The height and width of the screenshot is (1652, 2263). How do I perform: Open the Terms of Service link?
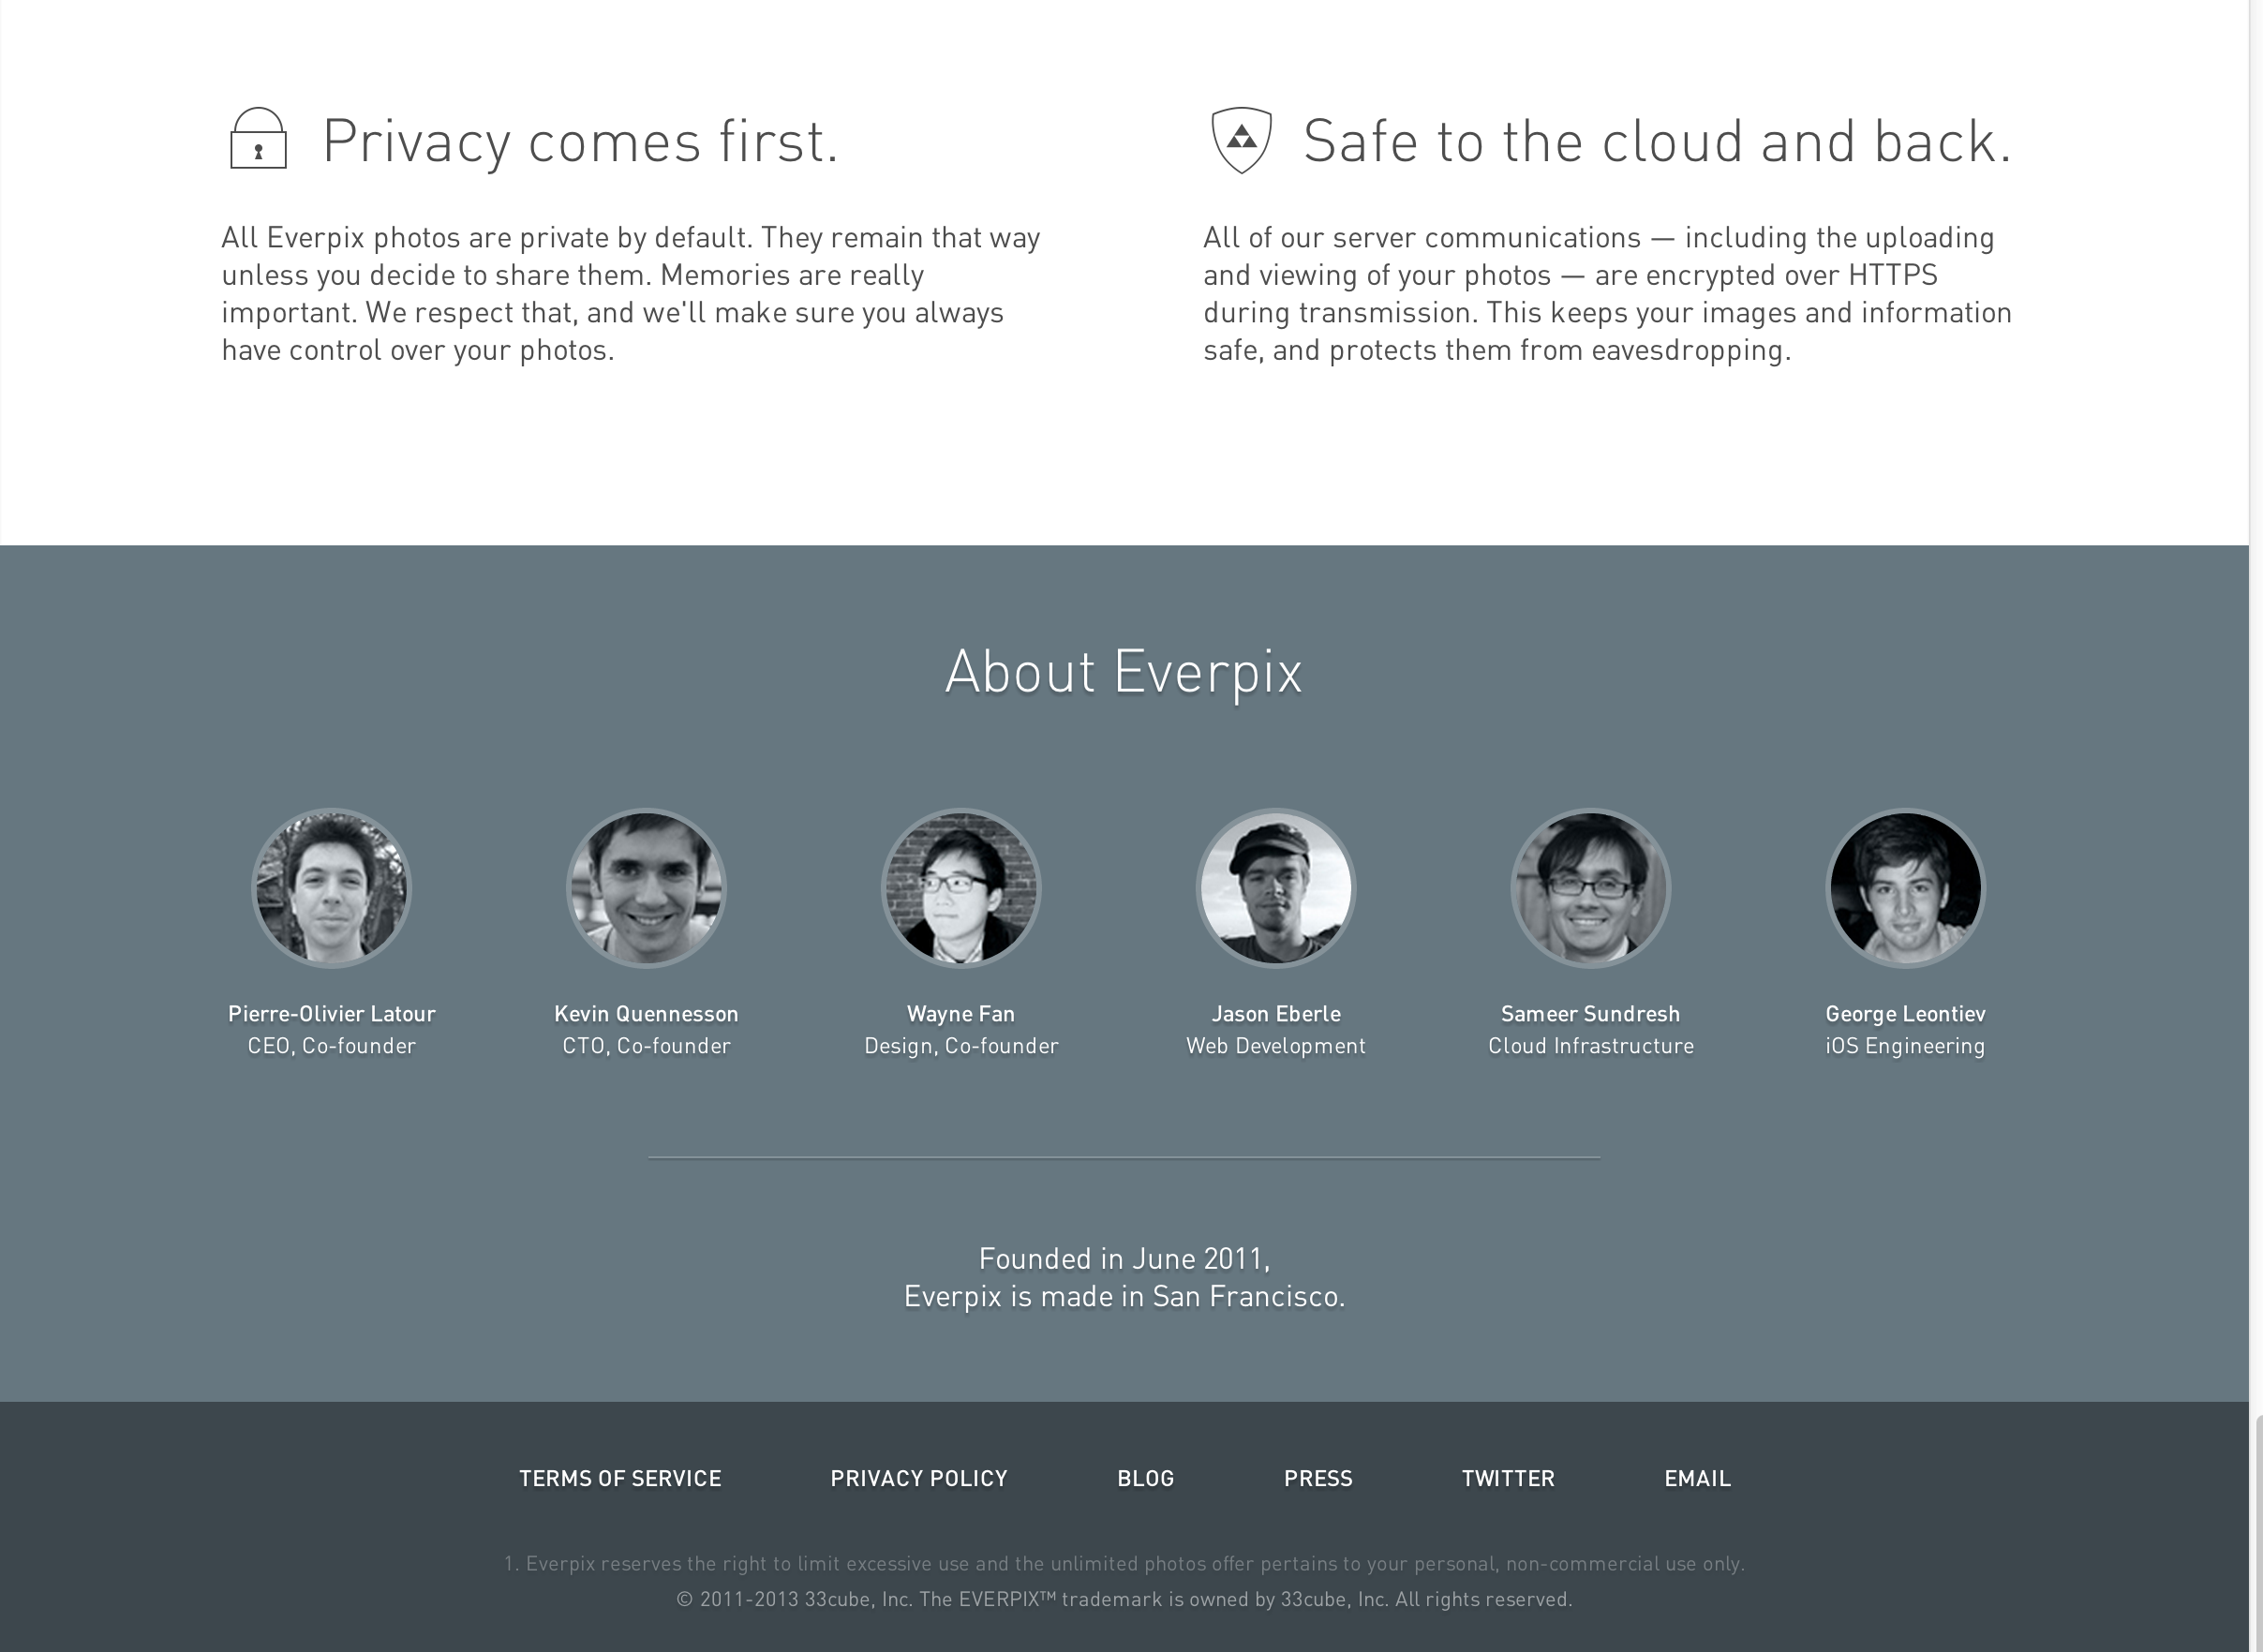coord(620,1478)
